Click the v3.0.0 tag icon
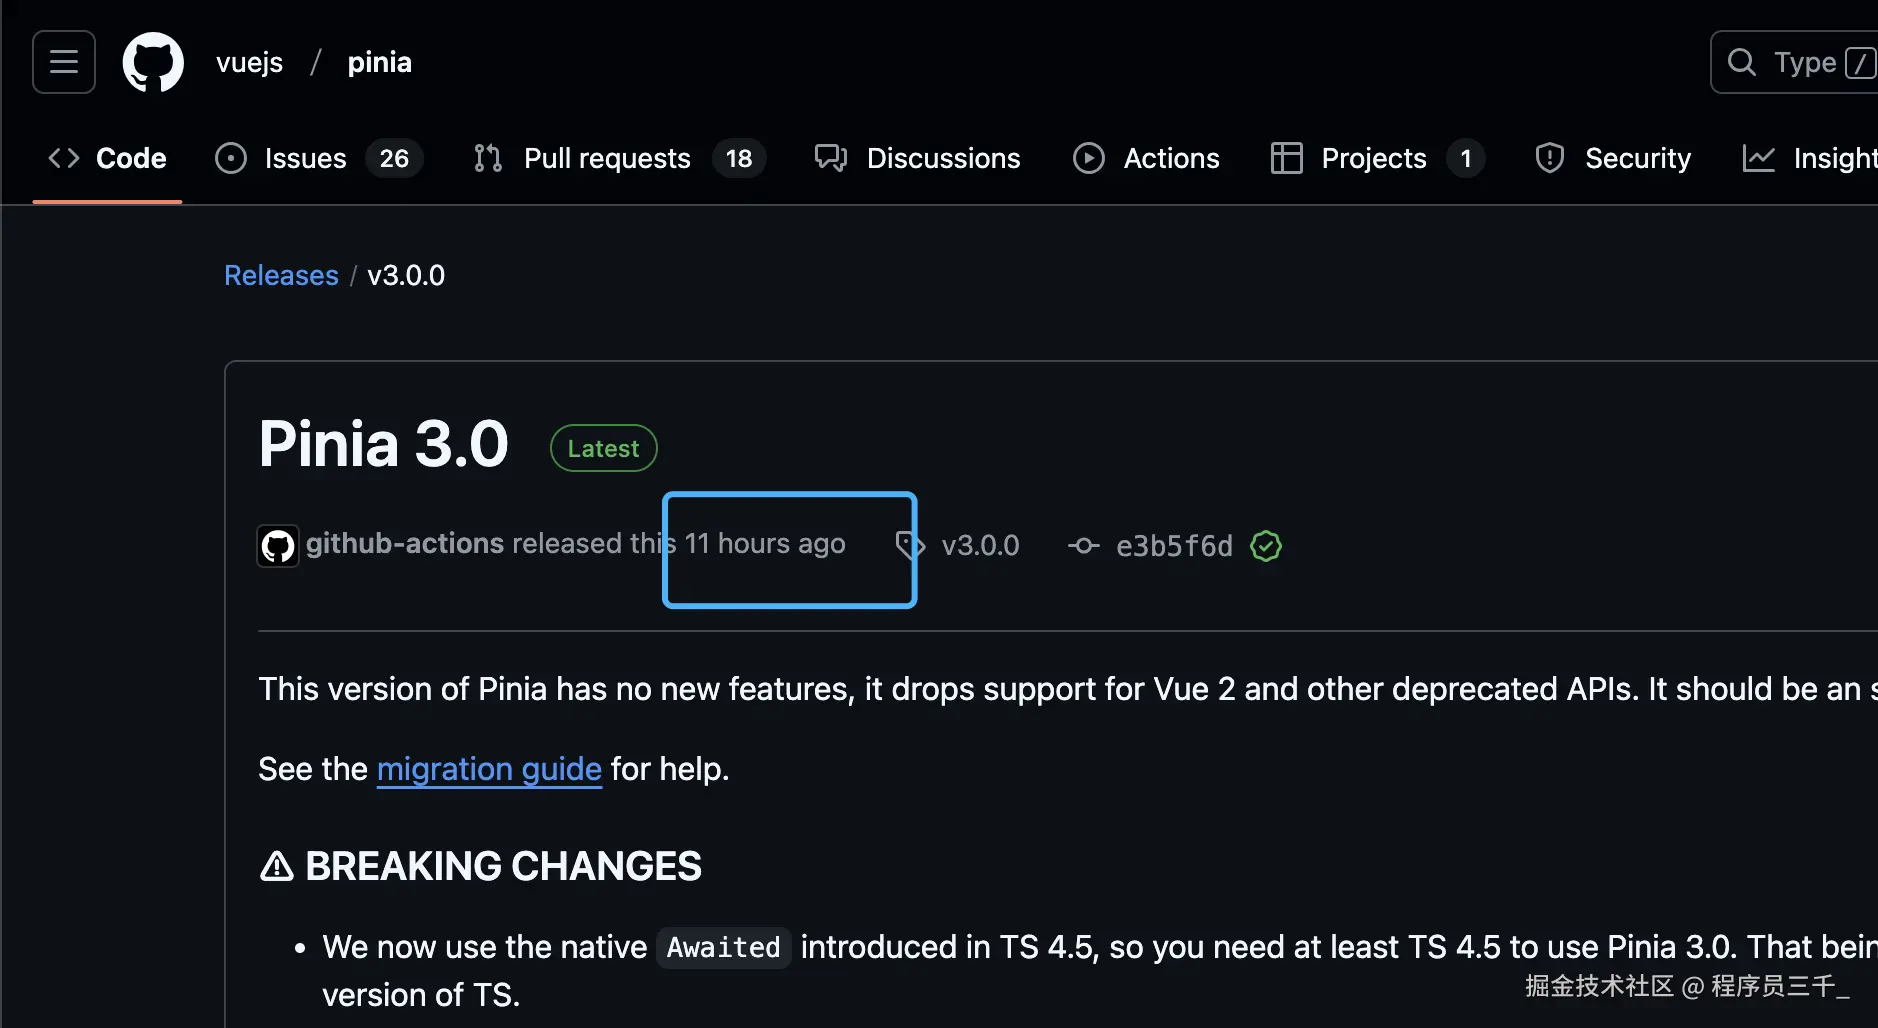This screenshot has height=1028, width=1878. (909, 545)
